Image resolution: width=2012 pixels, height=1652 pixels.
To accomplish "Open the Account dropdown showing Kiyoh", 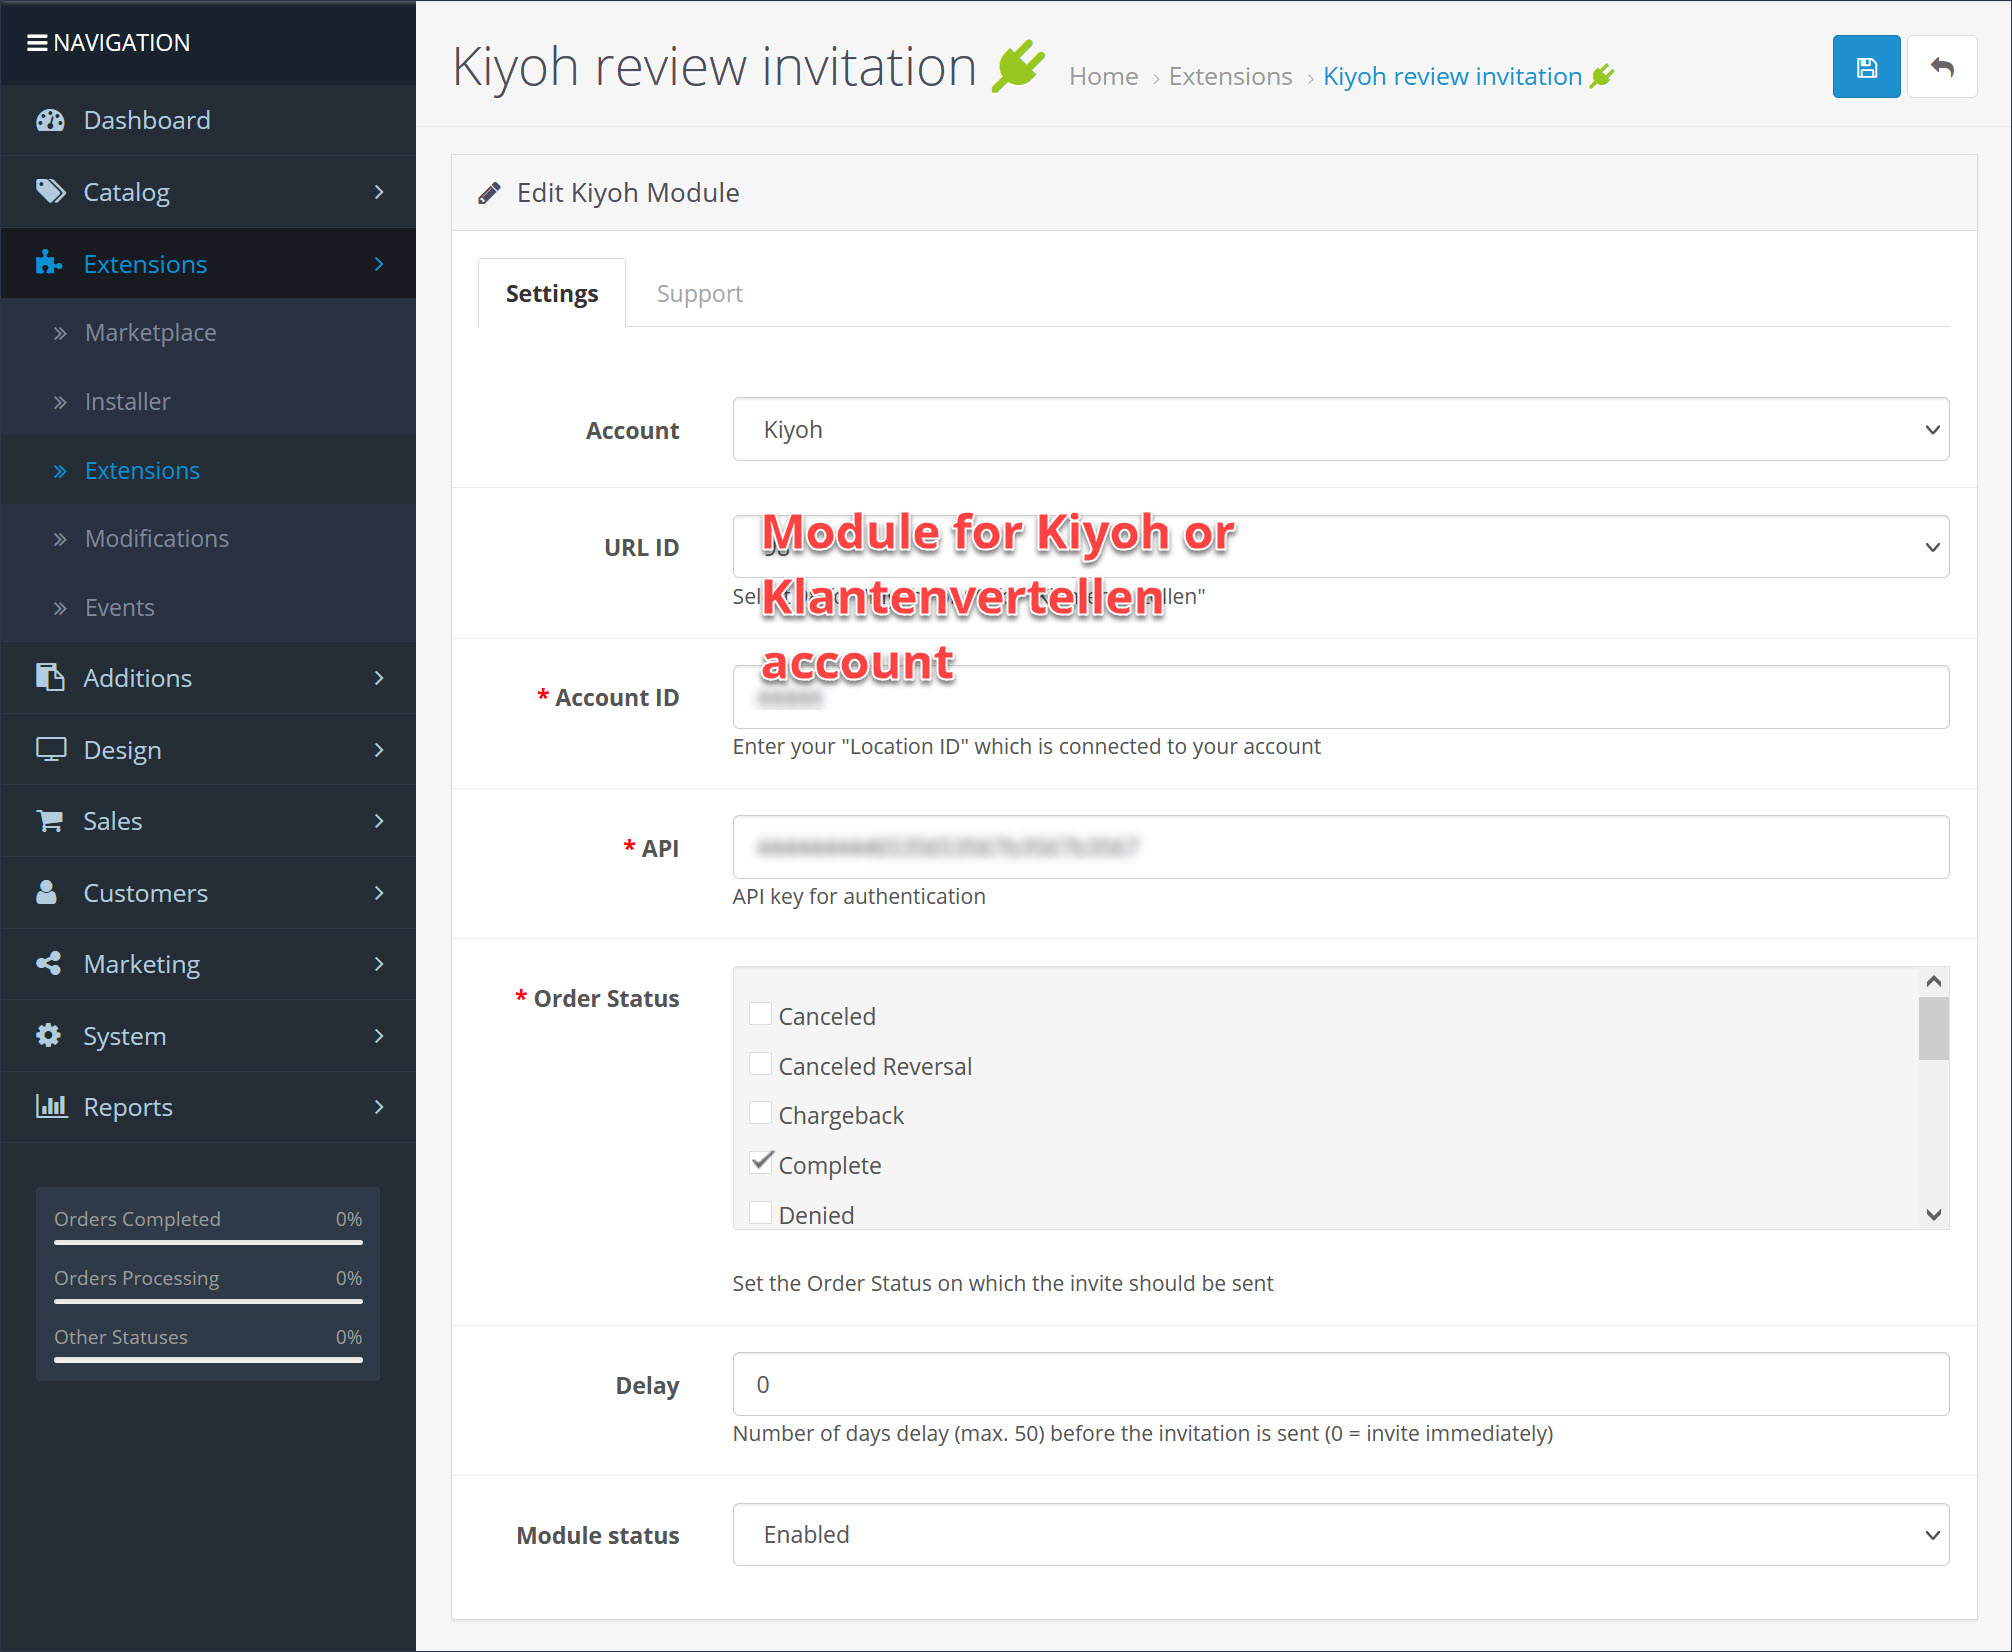I will coord(1340,429).
